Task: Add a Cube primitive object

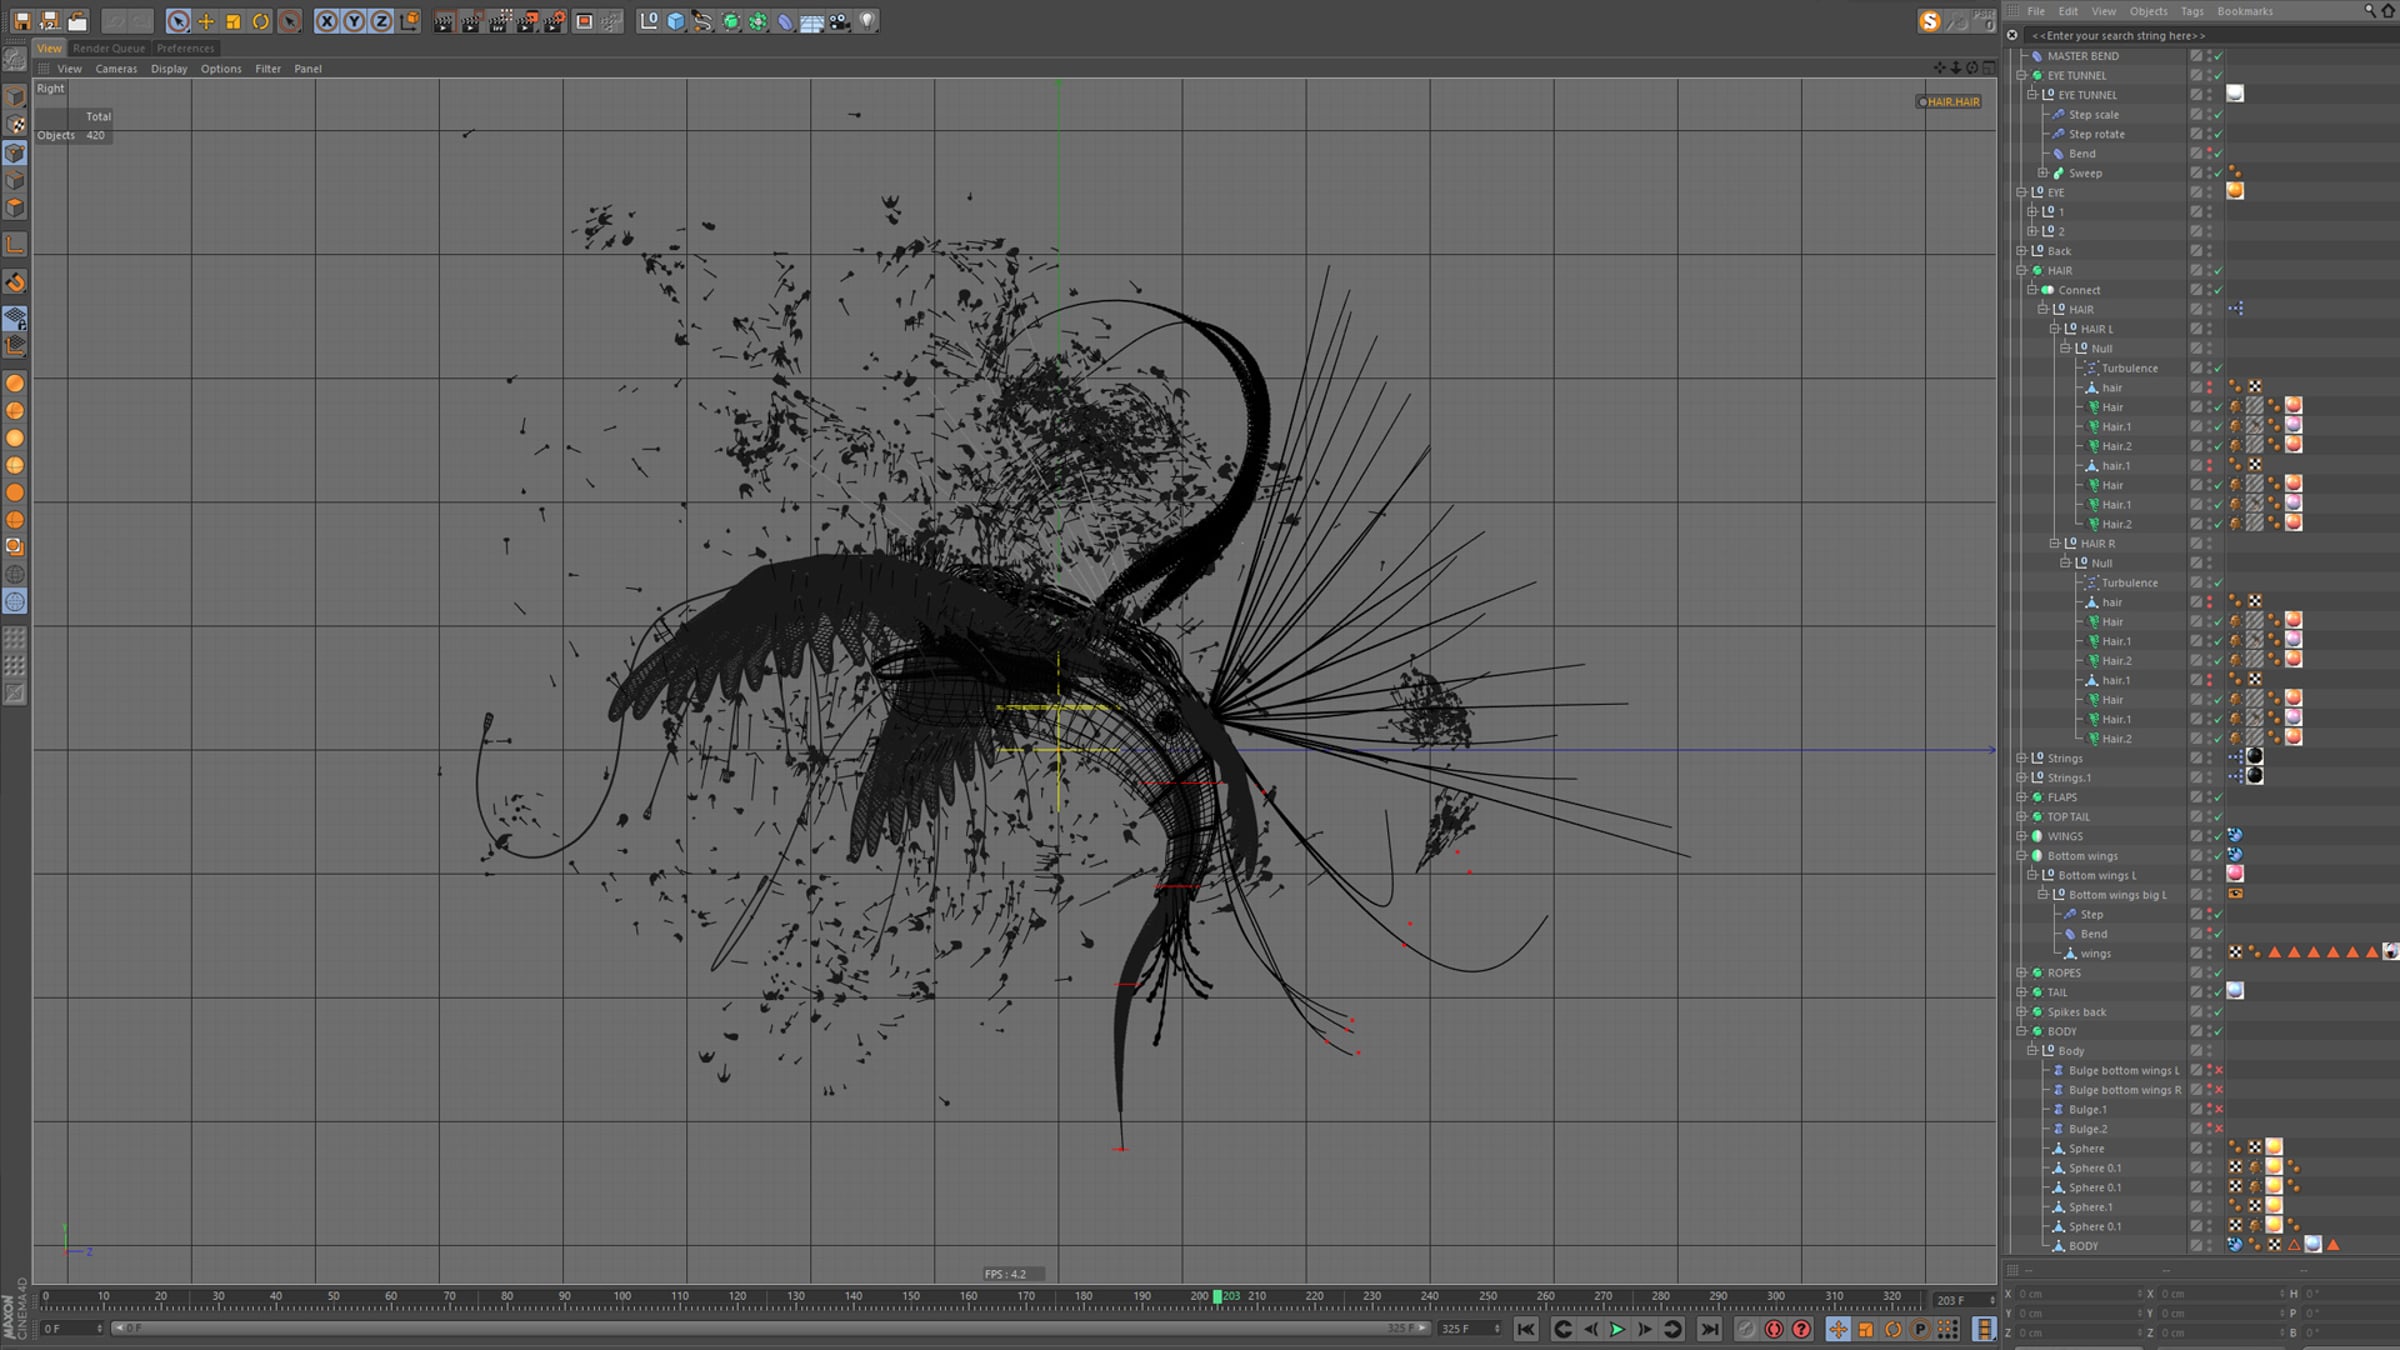Action: click(x=676, y=21)
